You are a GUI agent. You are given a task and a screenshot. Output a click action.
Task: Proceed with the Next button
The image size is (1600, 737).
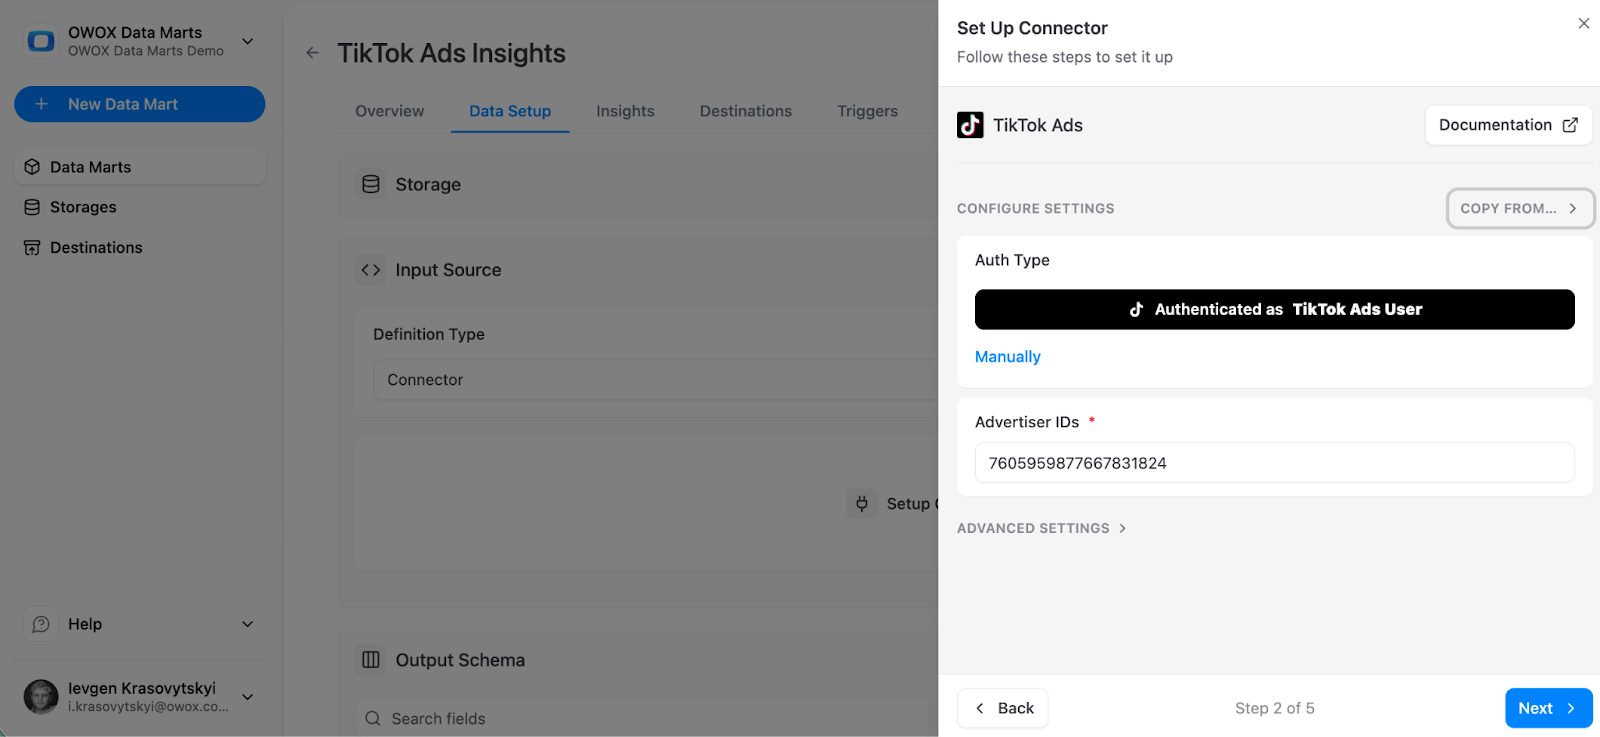(x=1548, y=708)
